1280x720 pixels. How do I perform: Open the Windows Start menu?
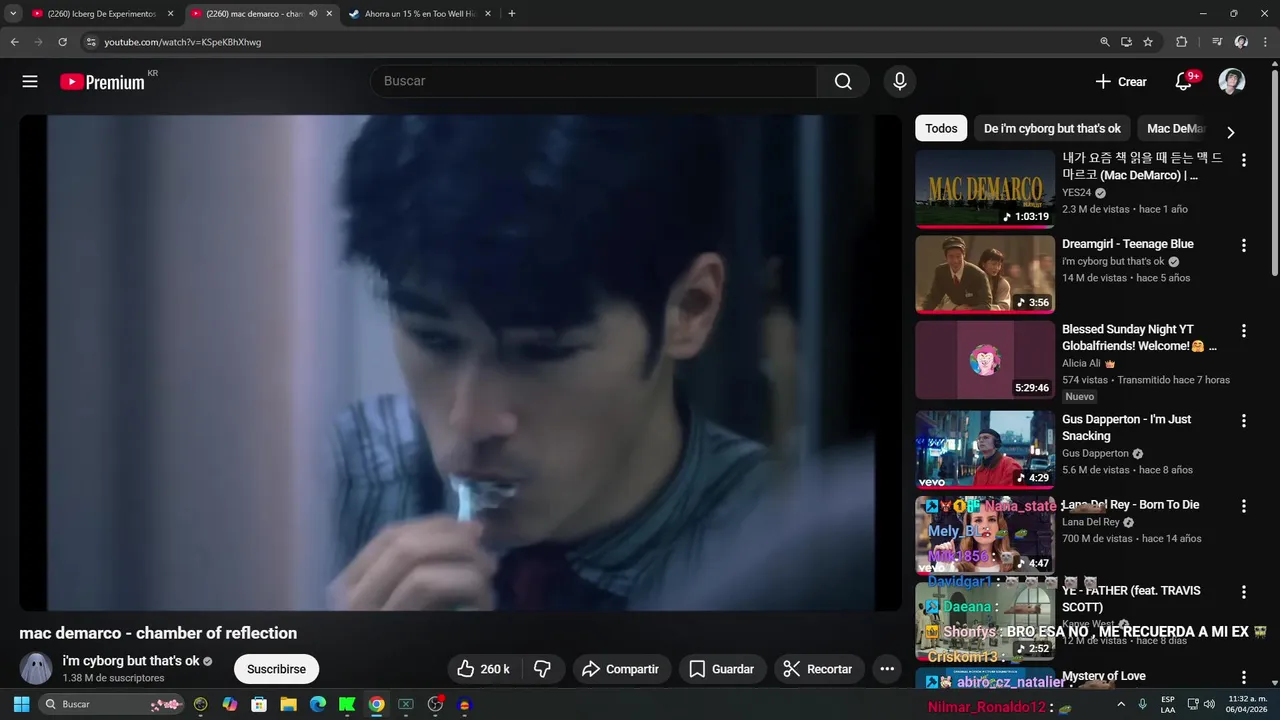pos(21,704)
